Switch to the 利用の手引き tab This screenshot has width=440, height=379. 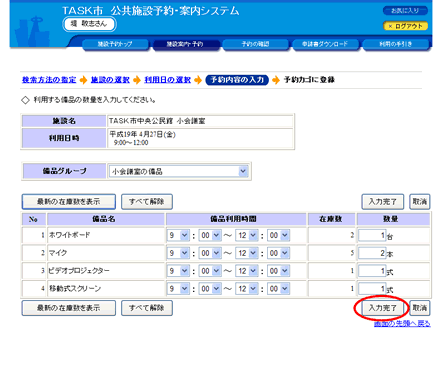click(x=396, y=44)
